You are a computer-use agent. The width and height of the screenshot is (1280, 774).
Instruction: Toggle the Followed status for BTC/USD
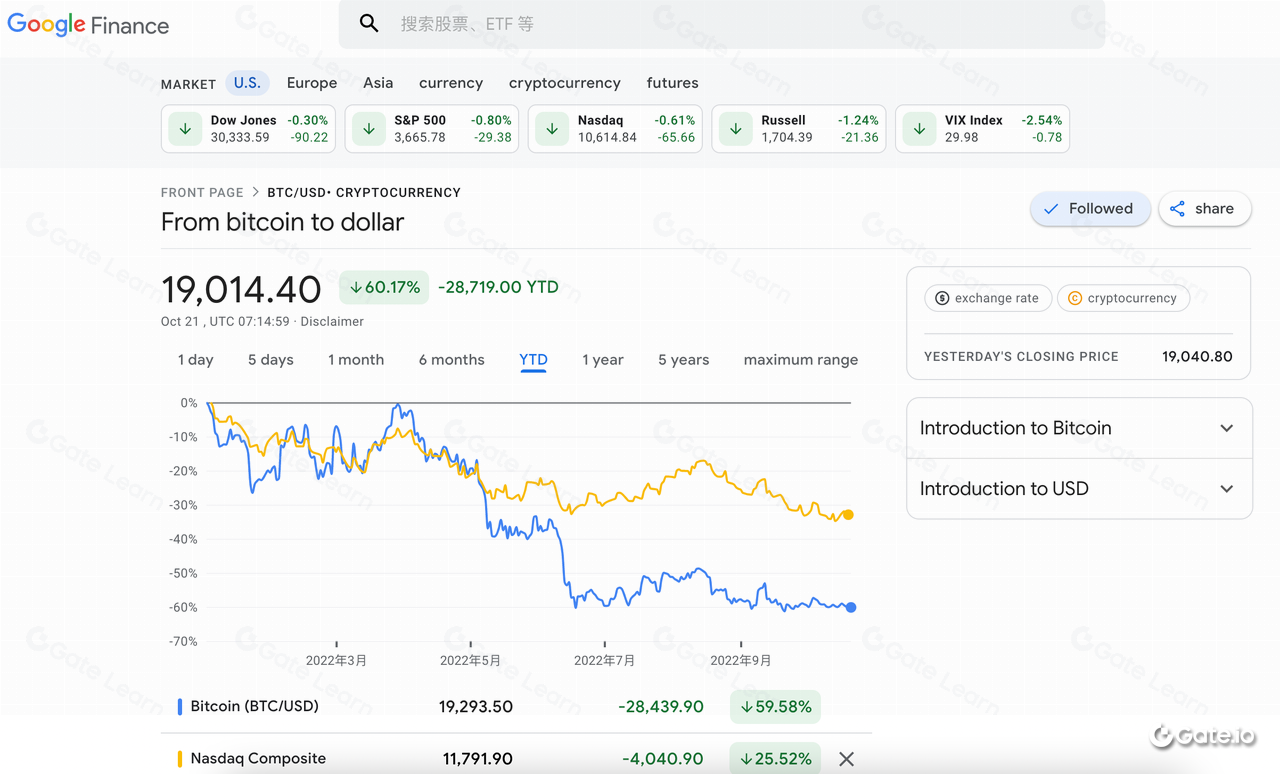pos(1090,208)
